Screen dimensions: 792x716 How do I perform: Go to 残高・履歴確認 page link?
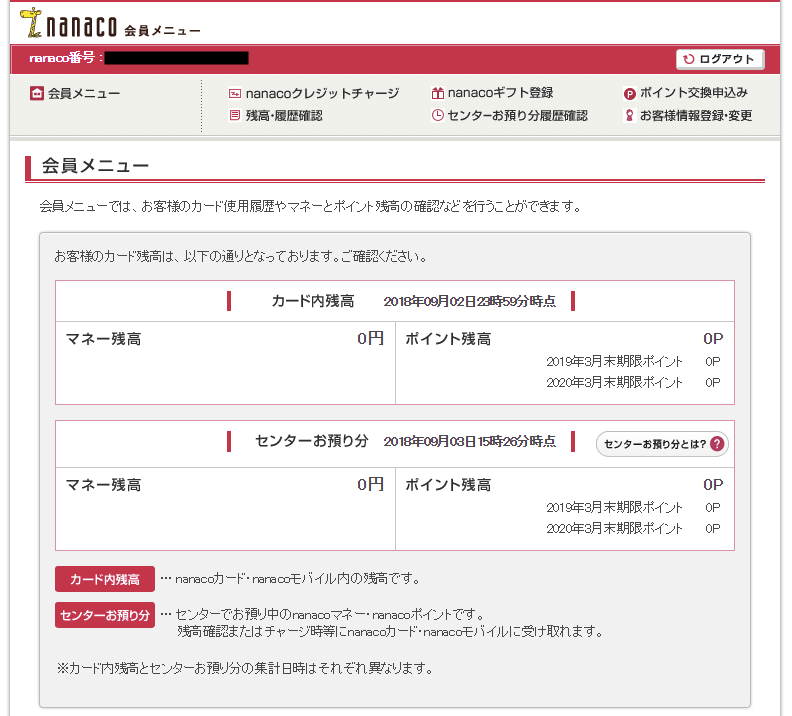pyautogui.click(x=284, y=116)
